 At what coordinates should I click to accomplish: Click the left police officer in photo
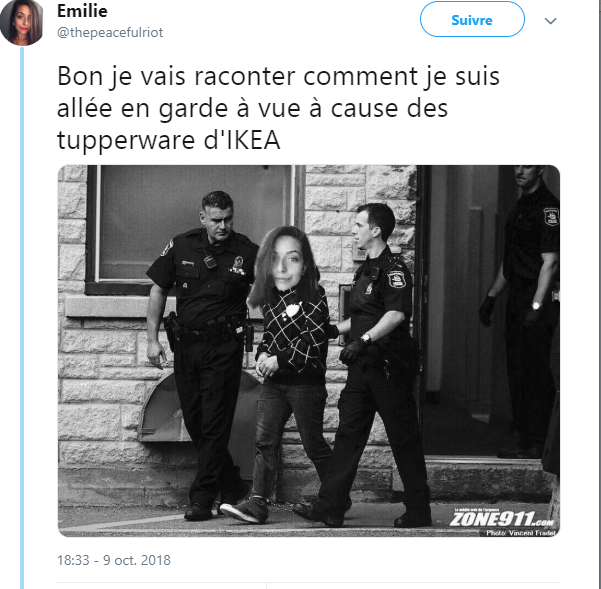203,354
